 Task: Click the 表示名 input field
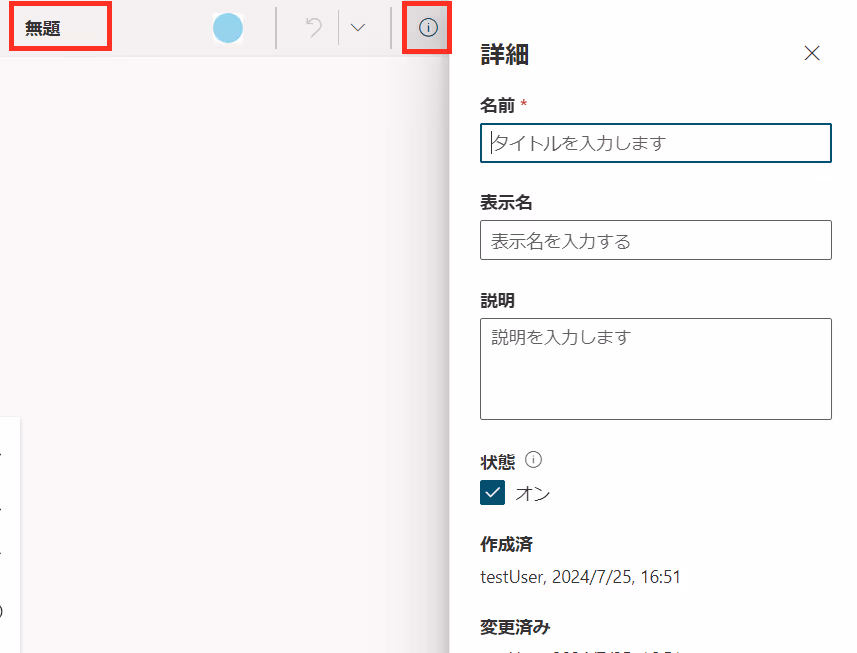(x=656, y=240)
